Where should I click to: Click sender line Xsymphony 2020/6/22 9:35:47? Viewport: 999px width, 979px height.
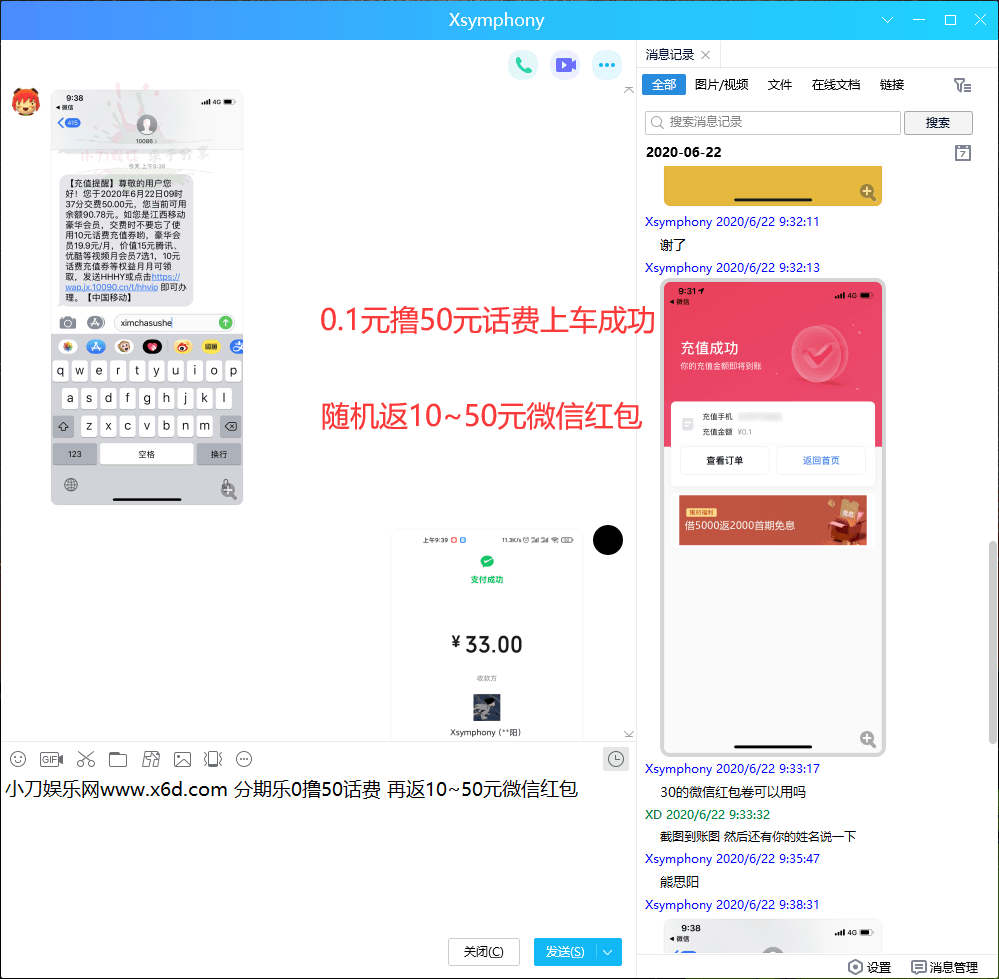click(732, 859)
